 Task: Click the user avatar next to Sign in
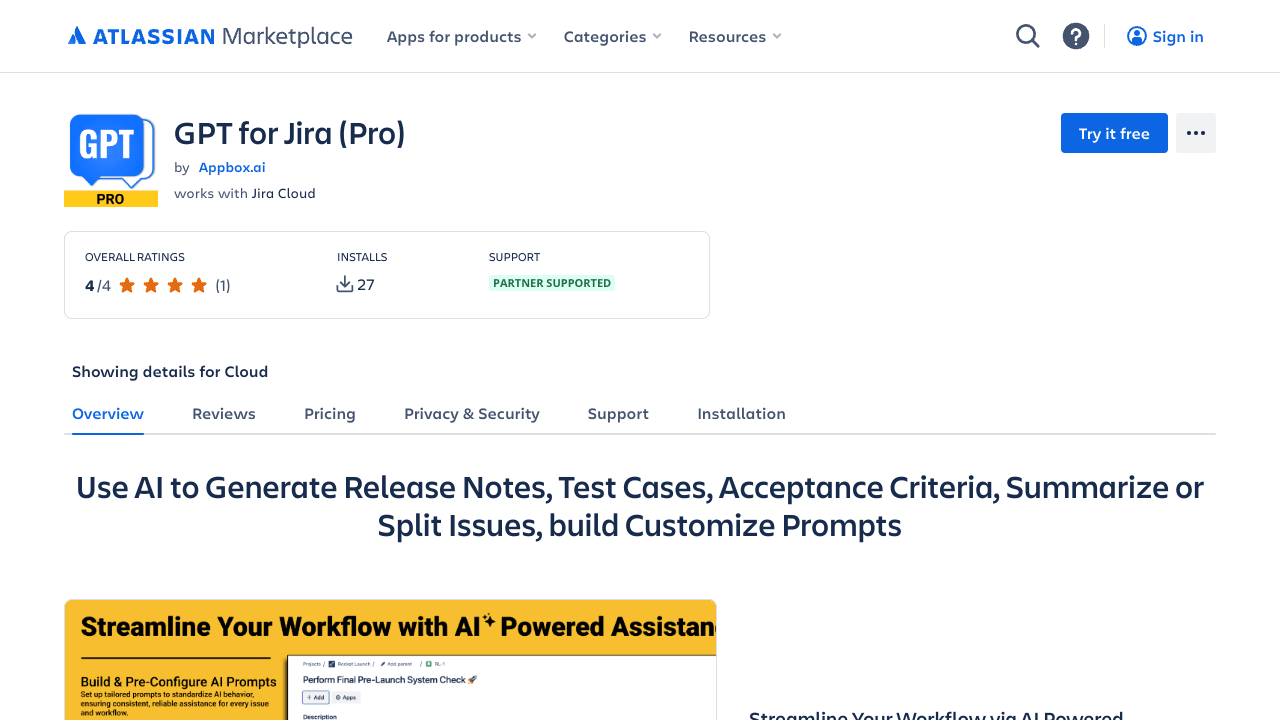pyautogui.click(x=1136, y=36)
